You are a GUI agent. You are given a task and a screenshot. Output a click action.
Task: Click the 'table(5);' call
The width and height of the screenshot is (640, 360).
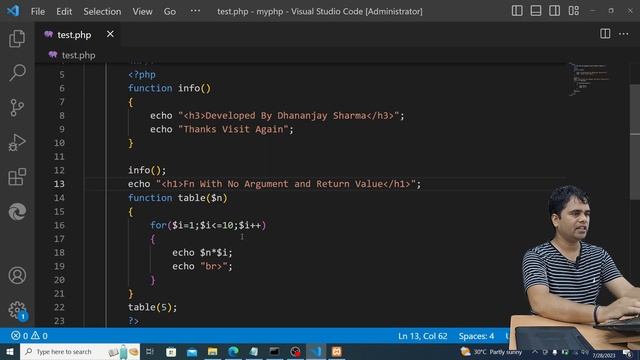click(x=153, y=307)
